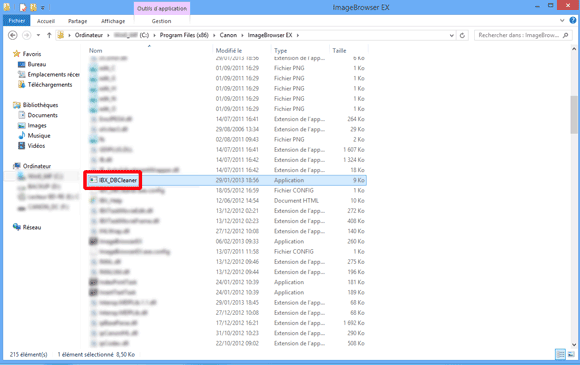
Task: Select the Document HTML file row
Action: point(227,201)
